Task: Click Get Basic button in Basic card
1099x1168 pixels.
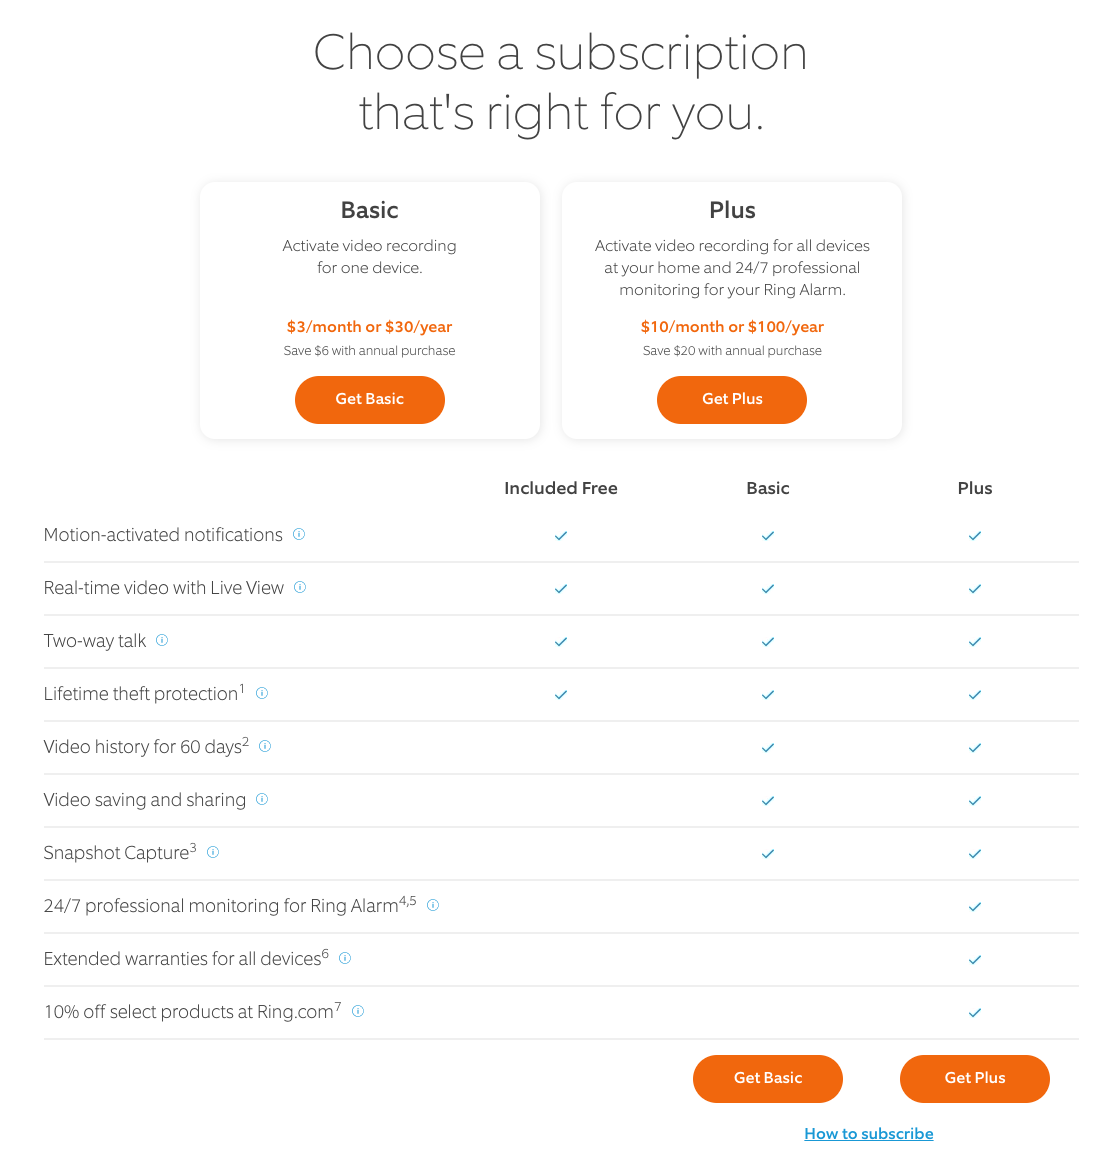Action: (370, 399)
